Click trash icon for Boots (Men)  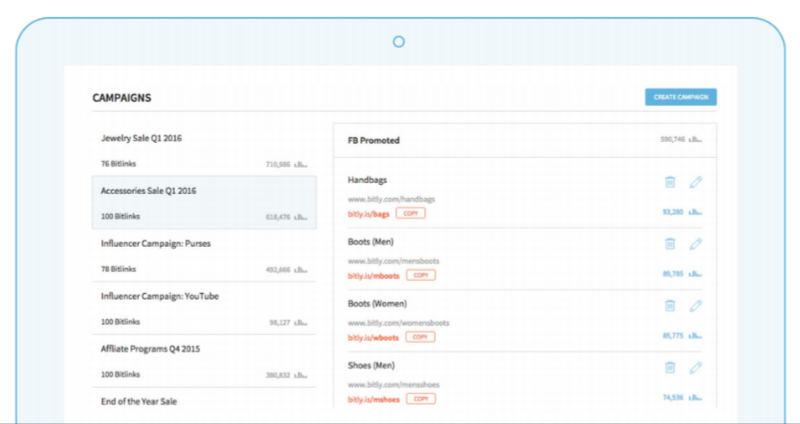click(x=670, y=243)
